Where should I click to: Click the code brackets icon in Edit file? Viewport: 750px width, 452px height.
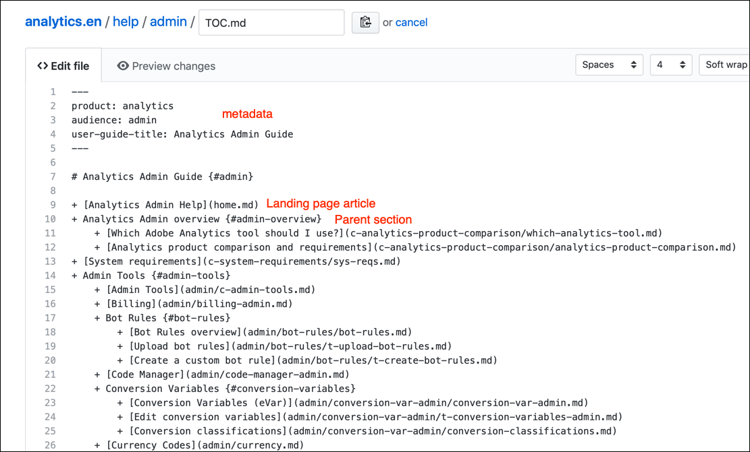tap(43, 66)
